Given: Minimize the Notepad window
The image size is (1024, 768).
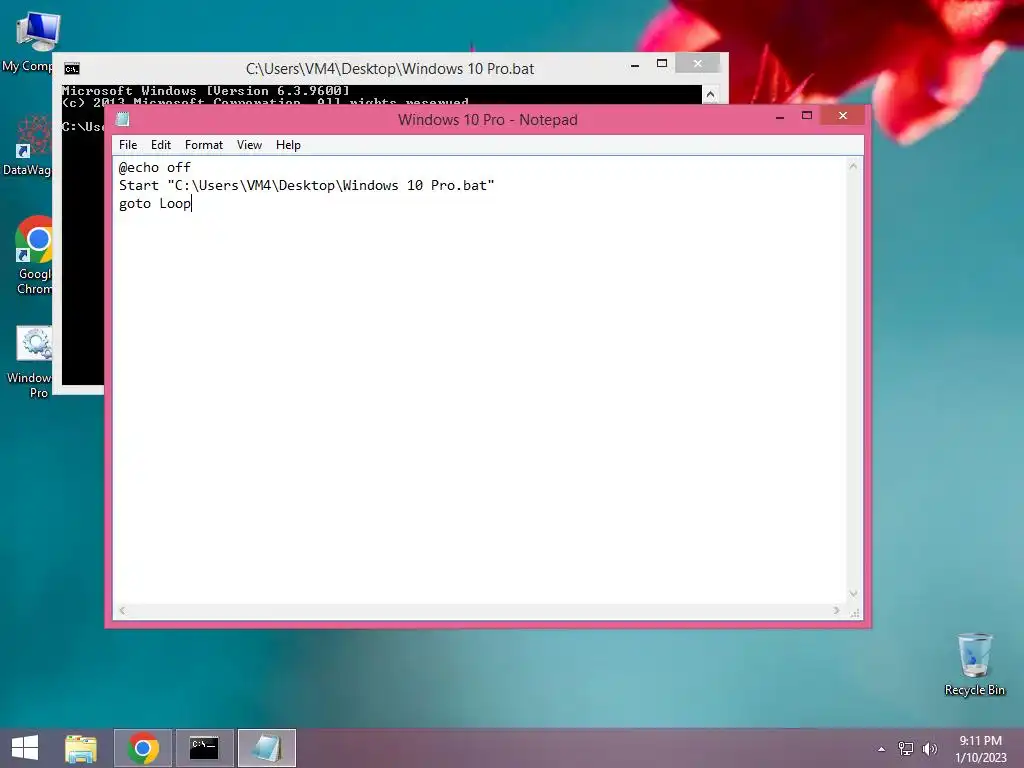Looking at the screenshot, I should [780, 117].
